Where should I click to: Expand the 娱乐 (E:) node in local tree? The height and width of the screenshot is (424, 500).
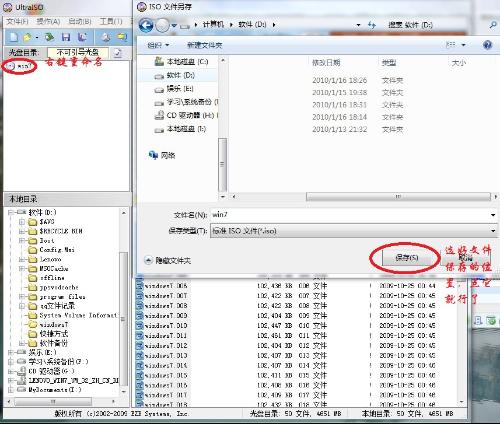click(11, 352)
